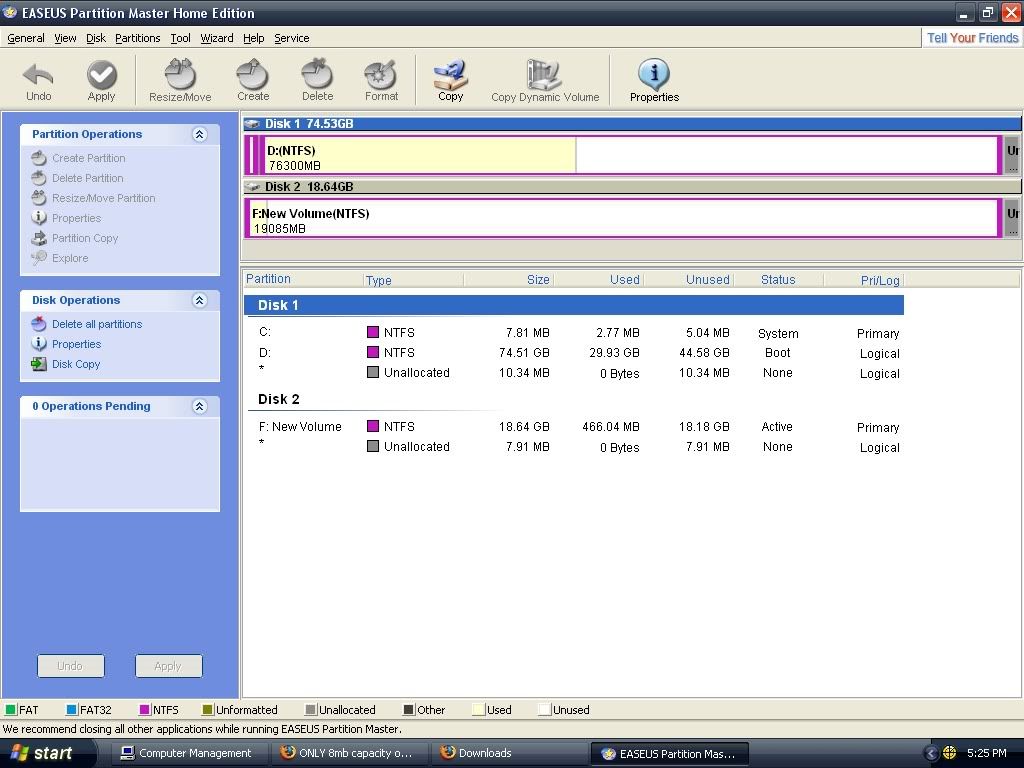Screen dimensions: 1024x768
Task: Sort by the Partition column header
Action: coord(304,280)
